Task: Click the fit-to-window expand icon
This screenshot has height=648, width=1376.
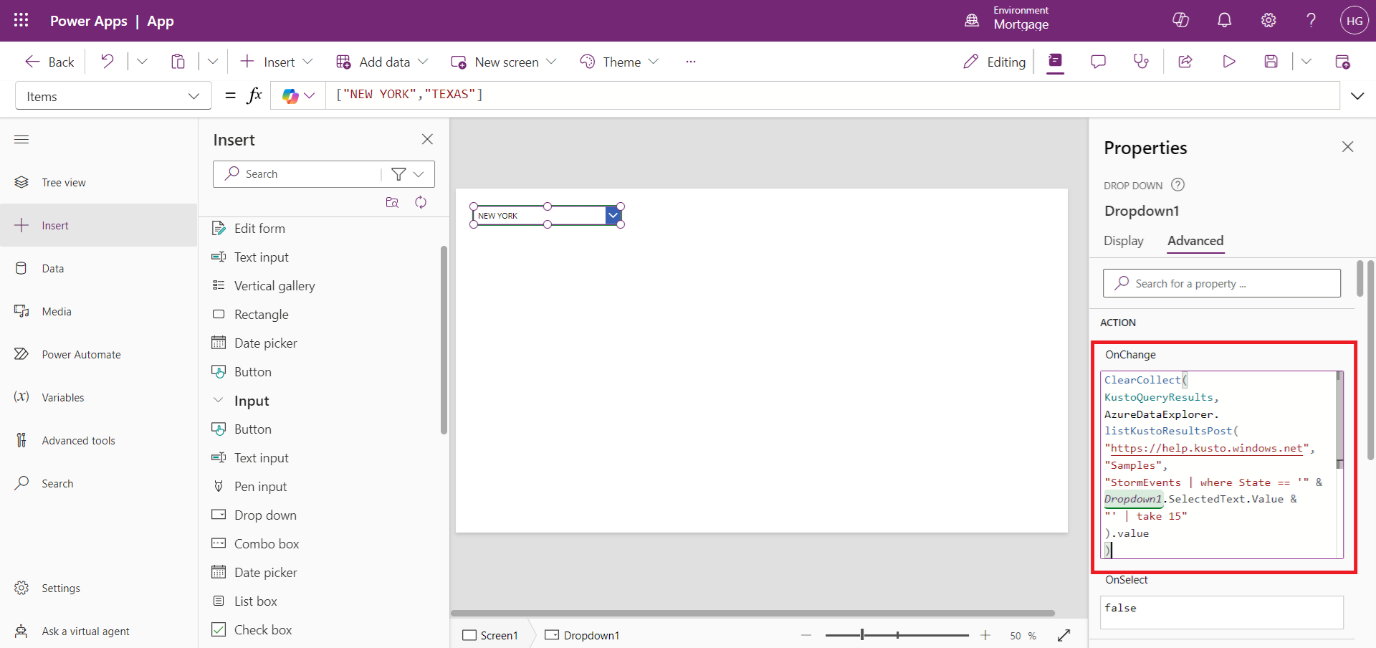Action: pos(1064,635)
